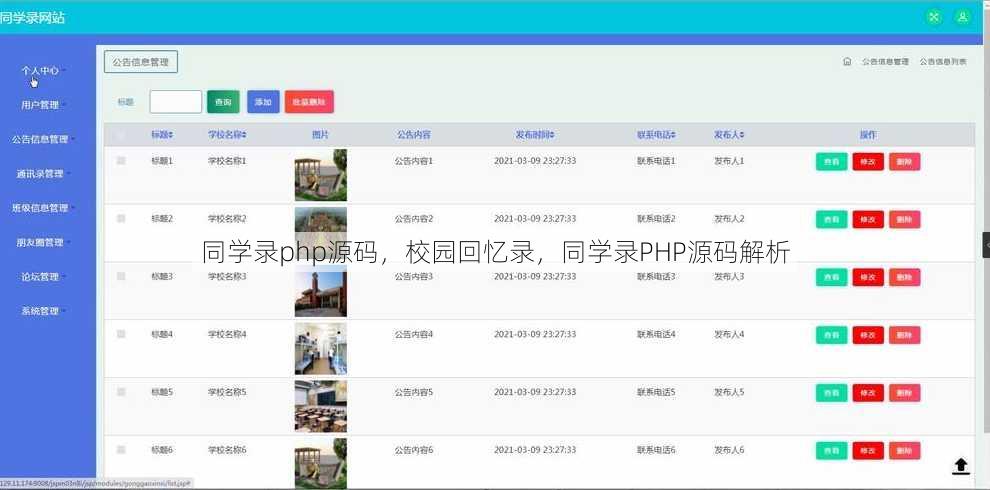The width and height of the screenshot is (990, 490).
Task: Check the box for row 标题6
Action: pyautogui.click(x=121, y=450)
